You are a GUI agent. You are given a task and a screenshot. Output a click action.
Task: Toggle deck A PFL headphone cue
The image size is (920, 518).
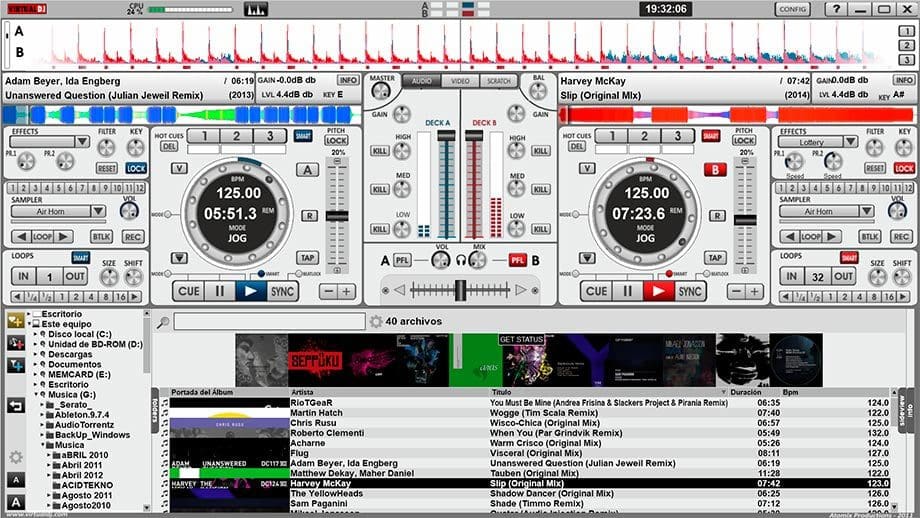point(402,260)
